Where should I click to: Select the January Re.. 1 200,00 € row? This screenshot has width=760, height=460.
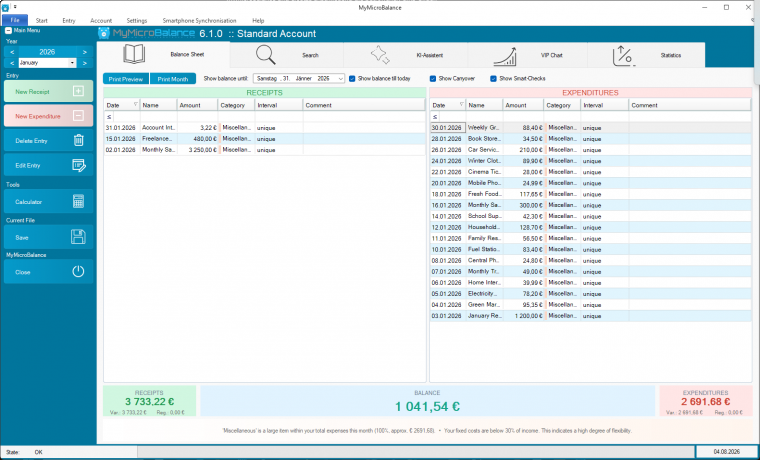coord(590,316)
